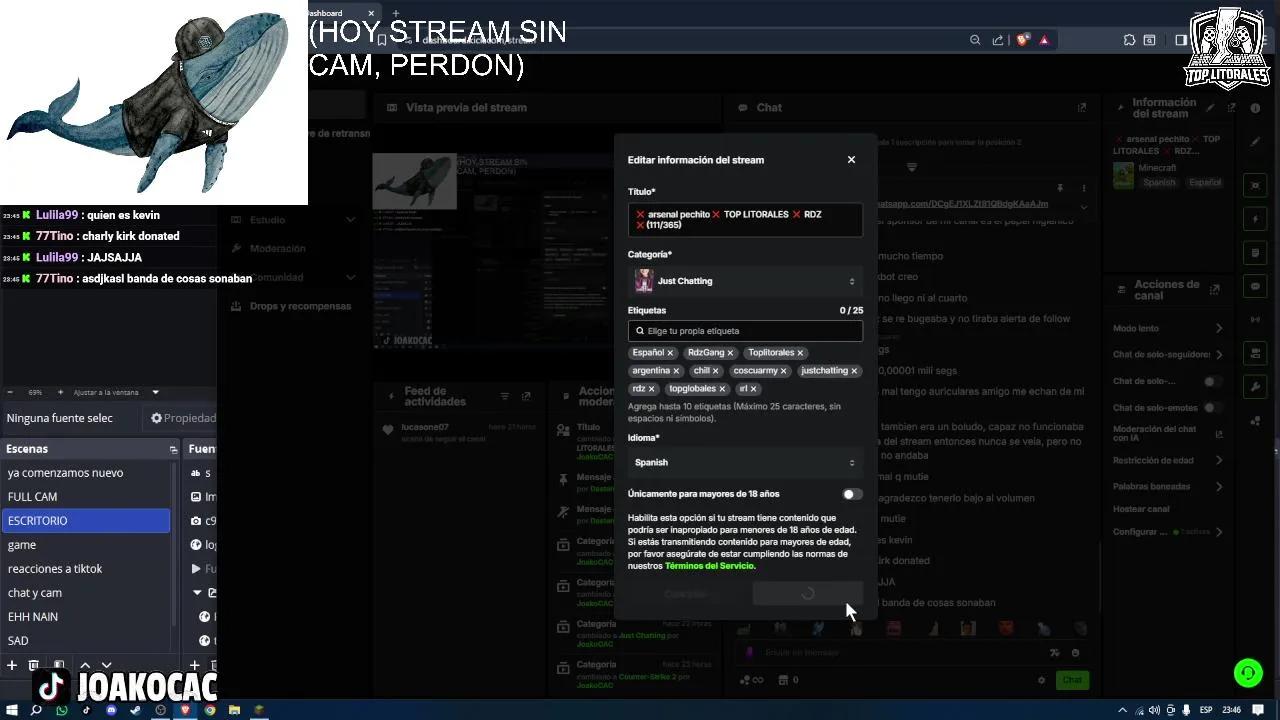The image size is (1280, 720).
Task: Pop out the Acciones de canal panel
Action: [x=1215, y=290]
